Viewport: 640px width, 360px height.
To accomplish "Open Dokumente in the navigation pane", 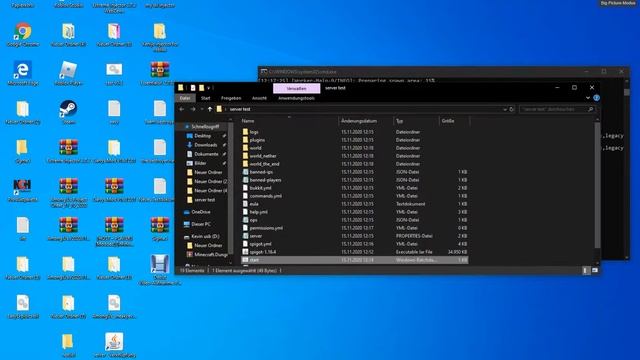I will 206,154.
